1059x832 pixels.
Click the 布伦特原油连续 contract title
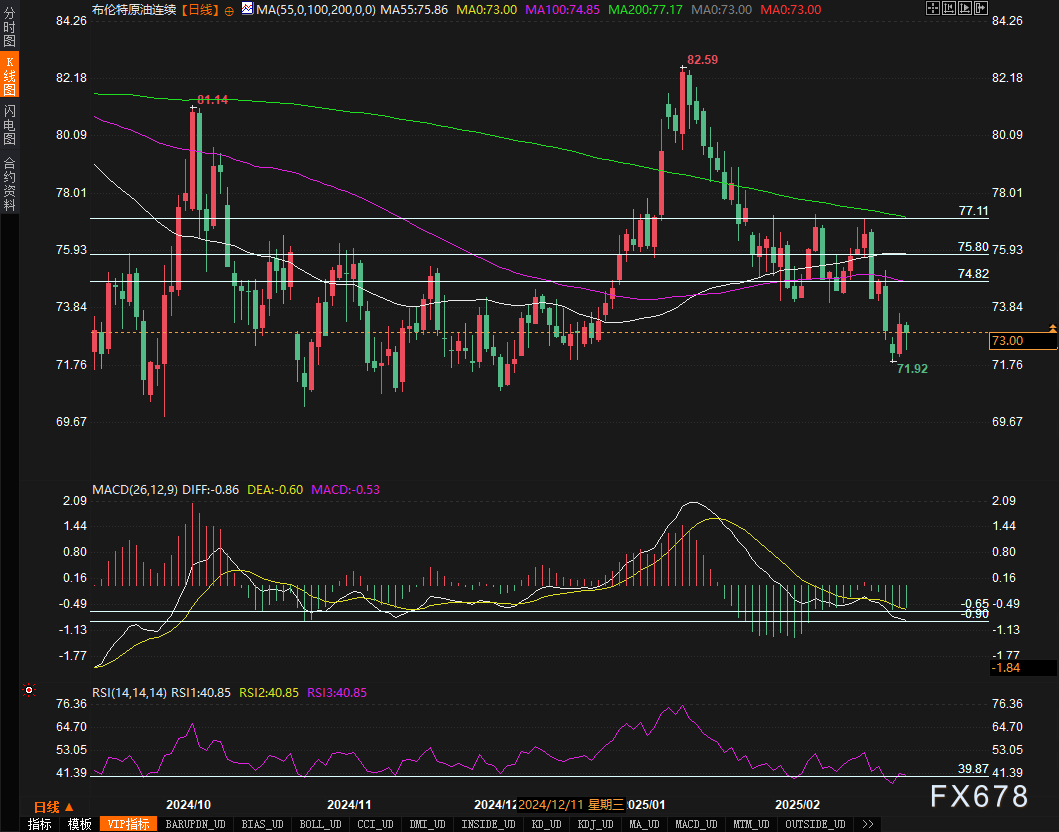pyautogui.click(x=134, y=9)
